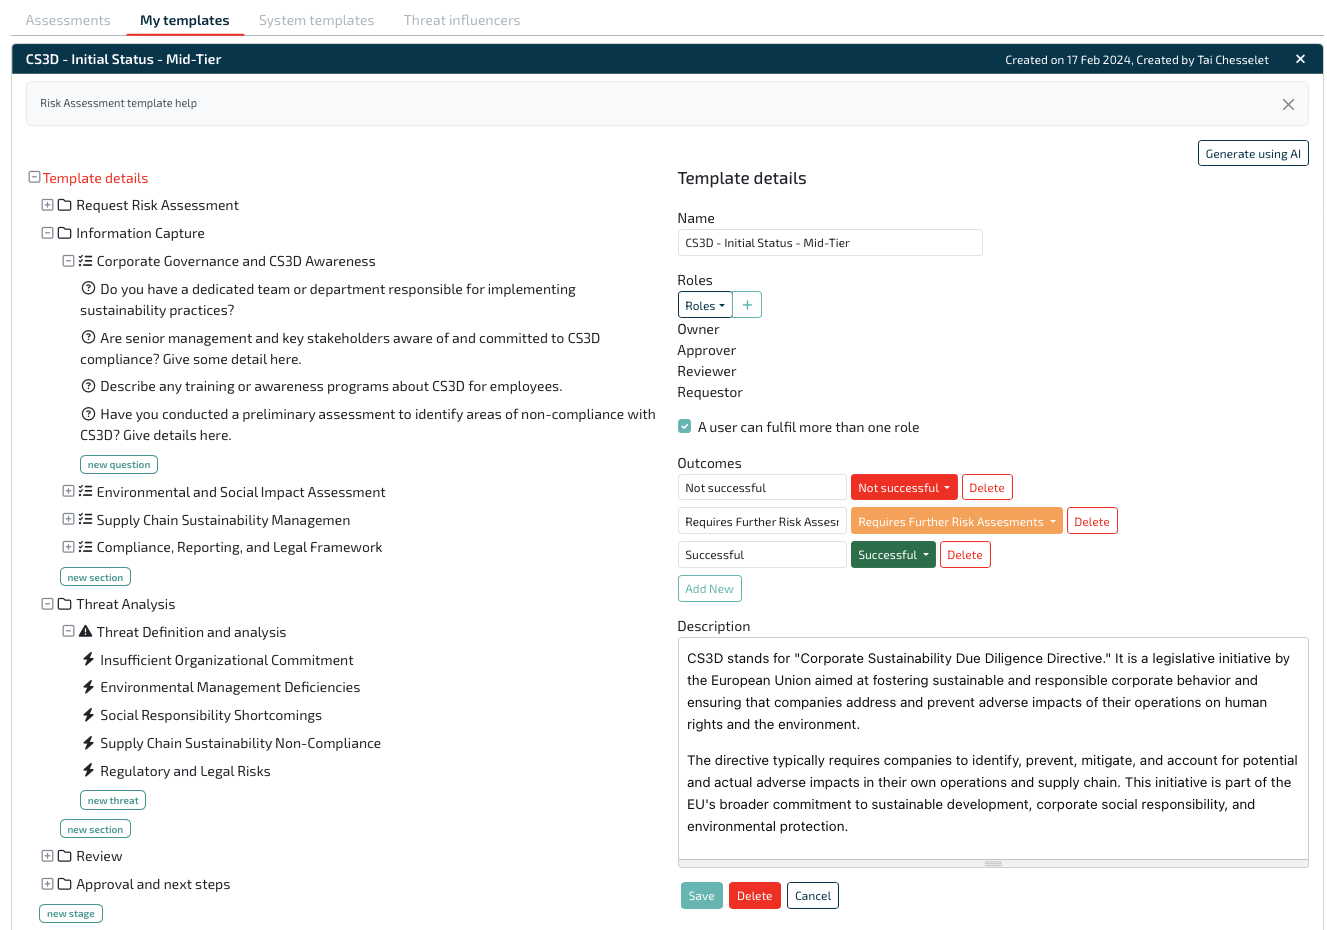Add a role with the plus icon
Image resolution: width=1327 pixels, height=930 pixels.
[x=747, y=305]
